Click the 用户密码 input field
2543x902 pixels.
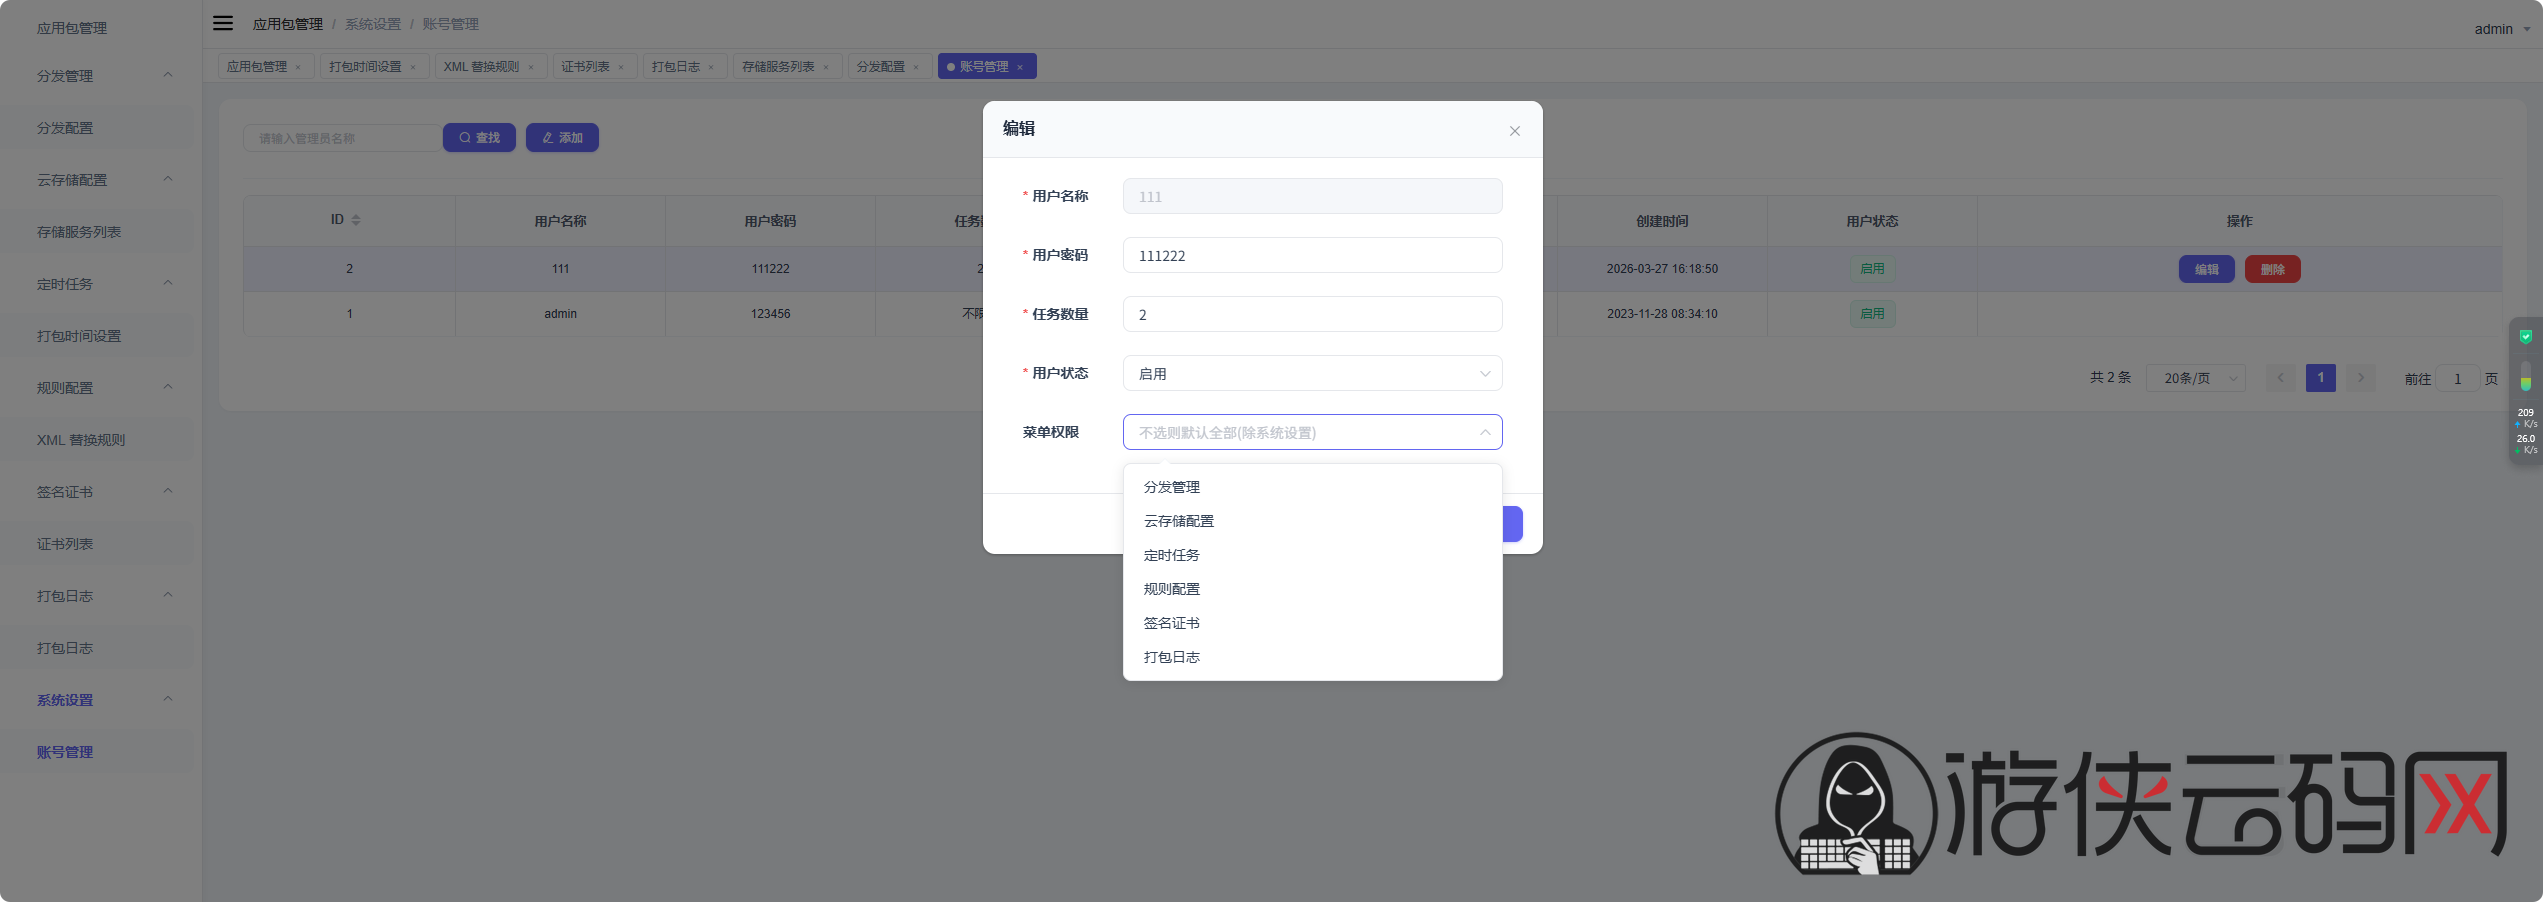point(1311,255)
